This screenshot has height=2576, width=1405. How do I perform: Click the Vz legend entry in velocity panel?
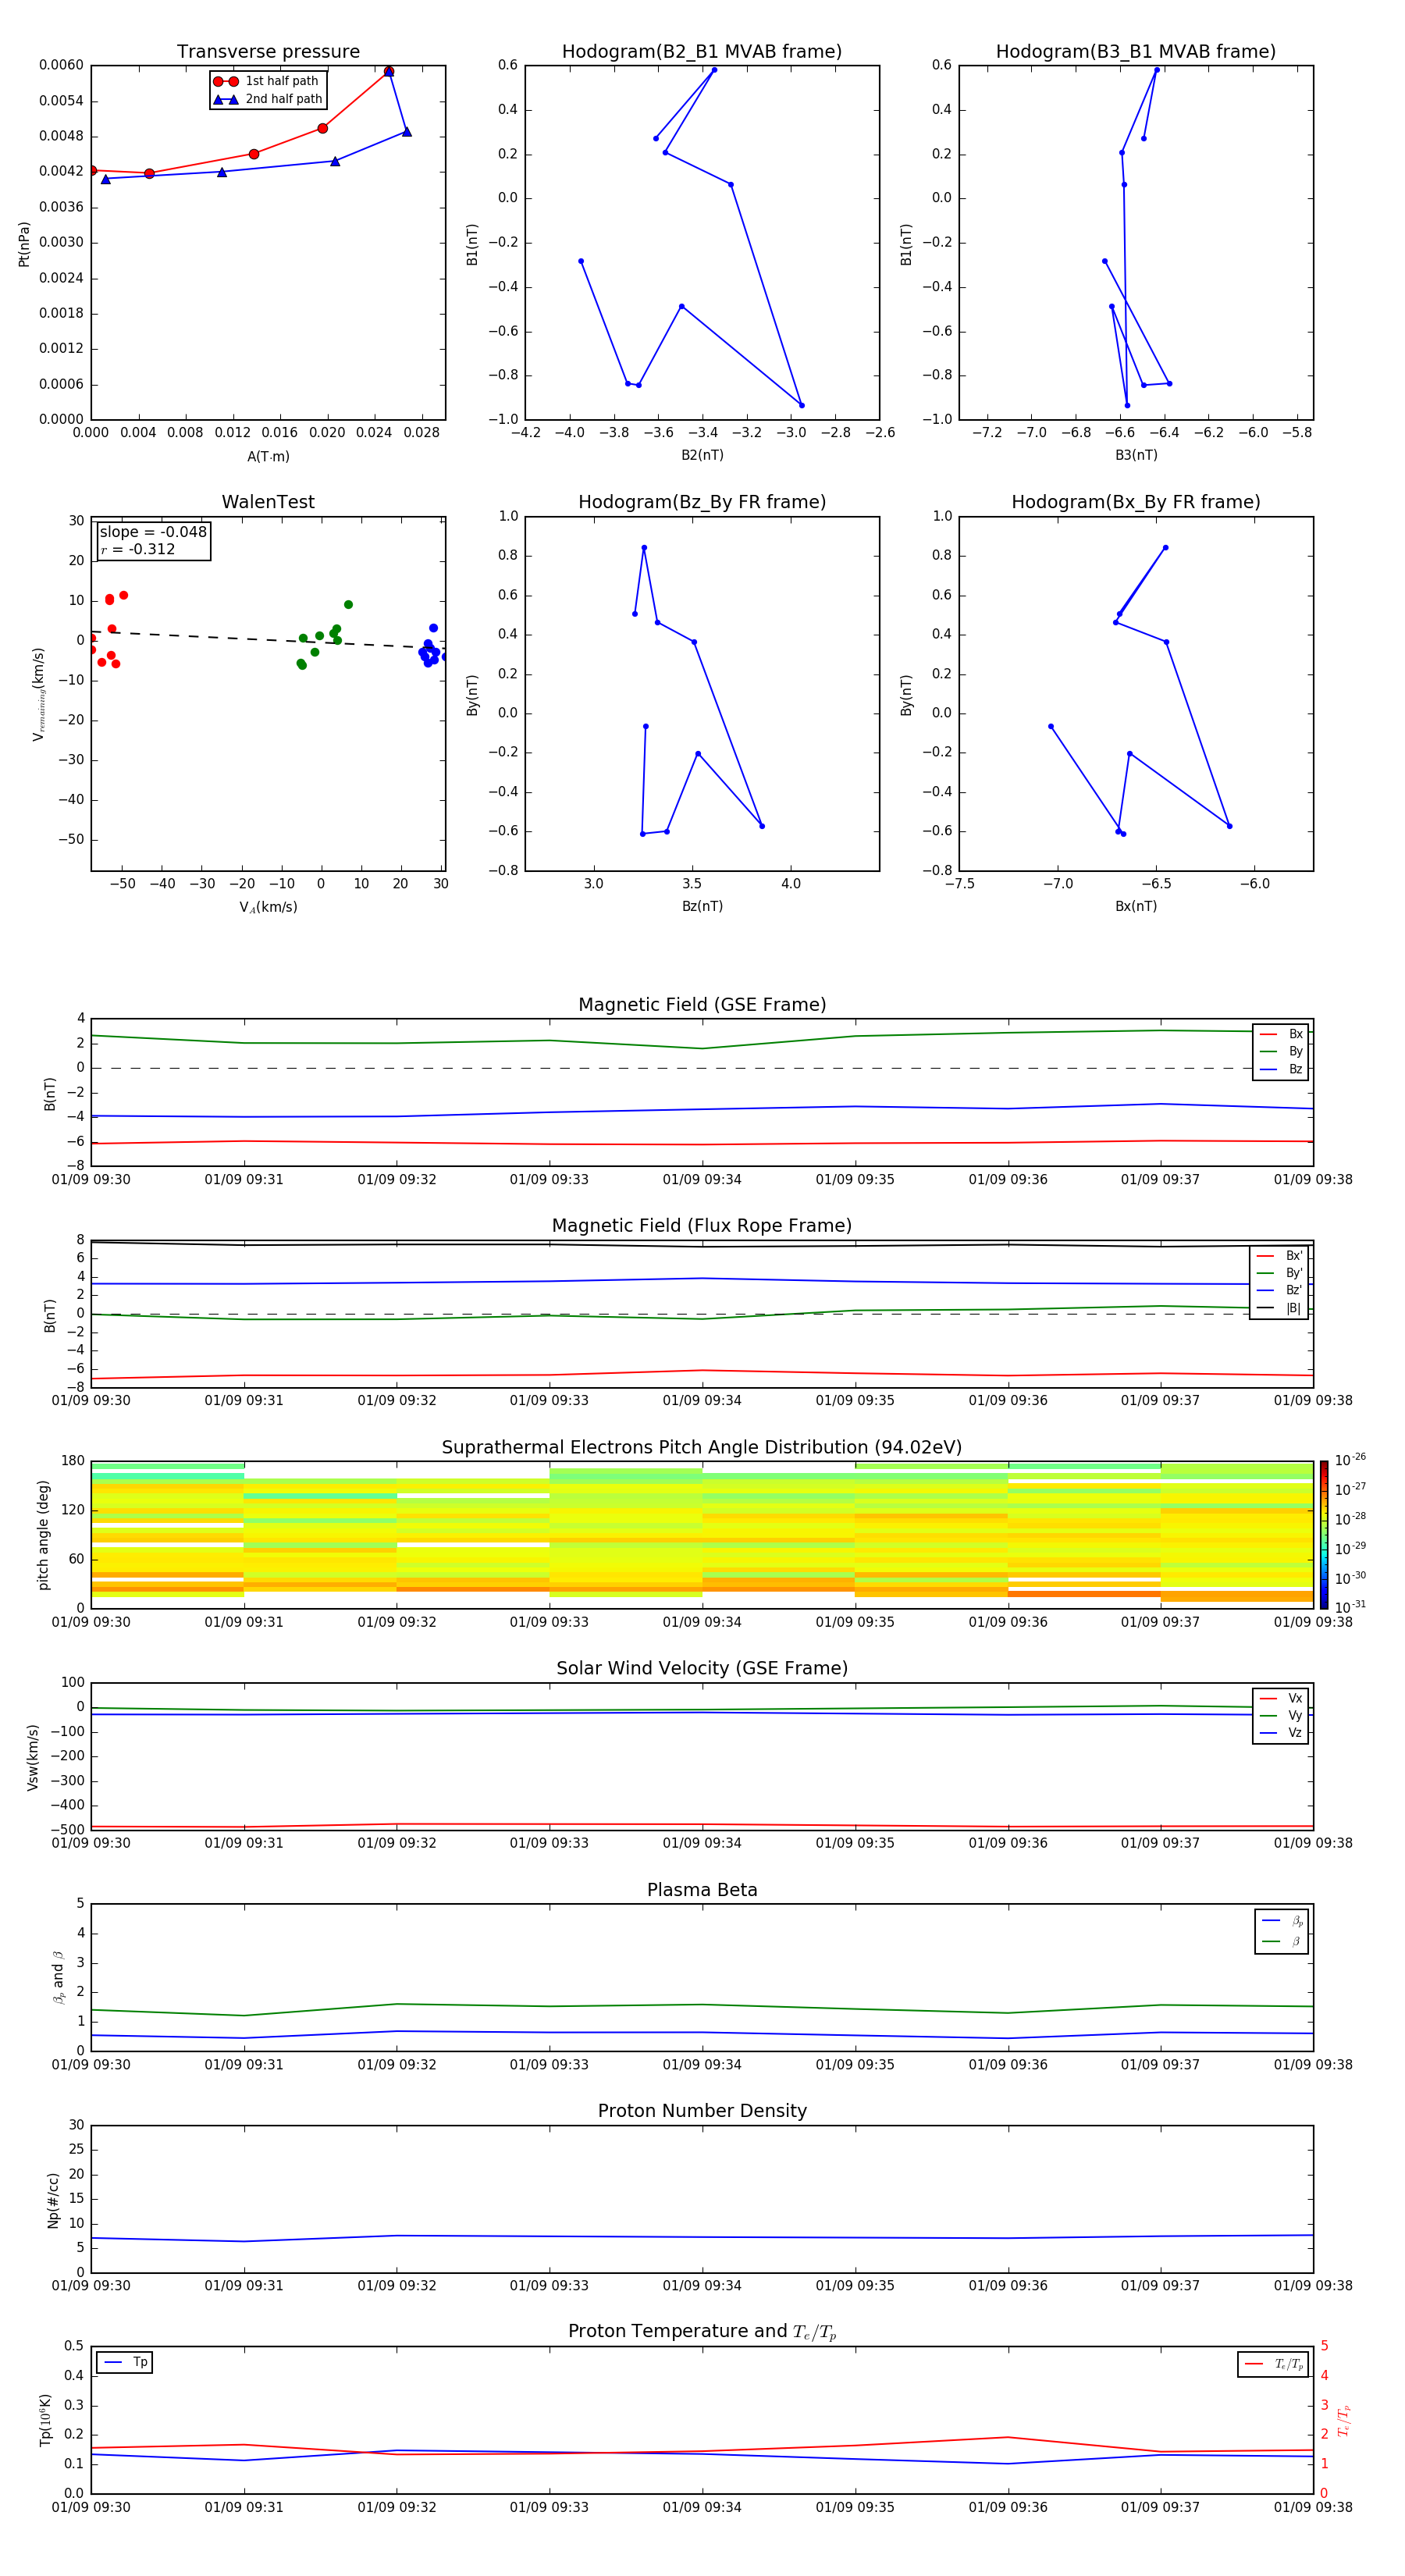(1281, 1733)
